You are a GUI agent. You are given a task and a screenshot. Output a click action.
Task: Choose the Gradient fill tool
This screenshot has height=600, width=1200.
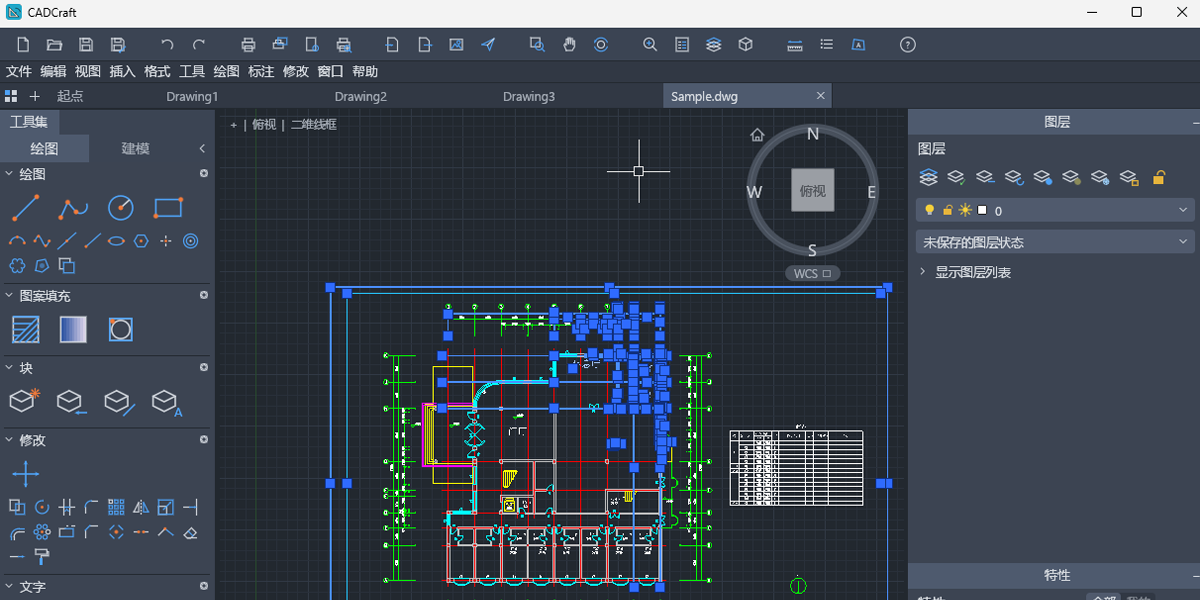pos(73,330)
